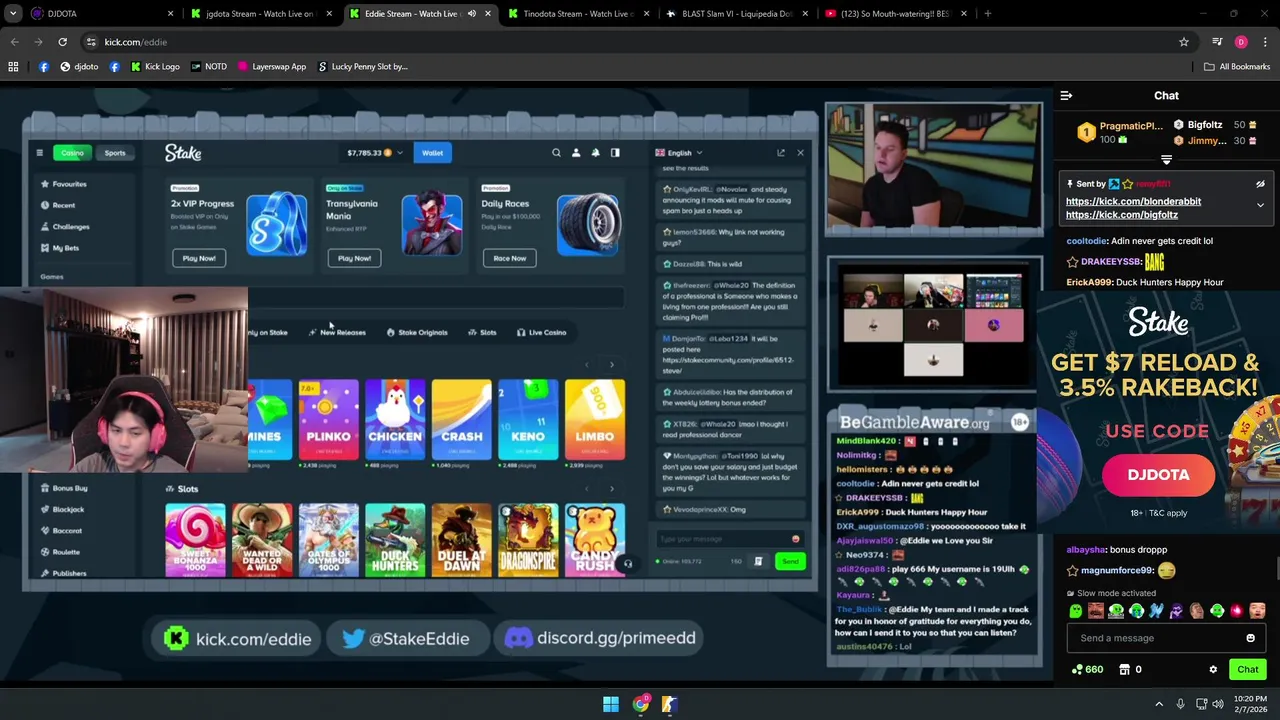Open the taskbar volume control

(1218, 704)
